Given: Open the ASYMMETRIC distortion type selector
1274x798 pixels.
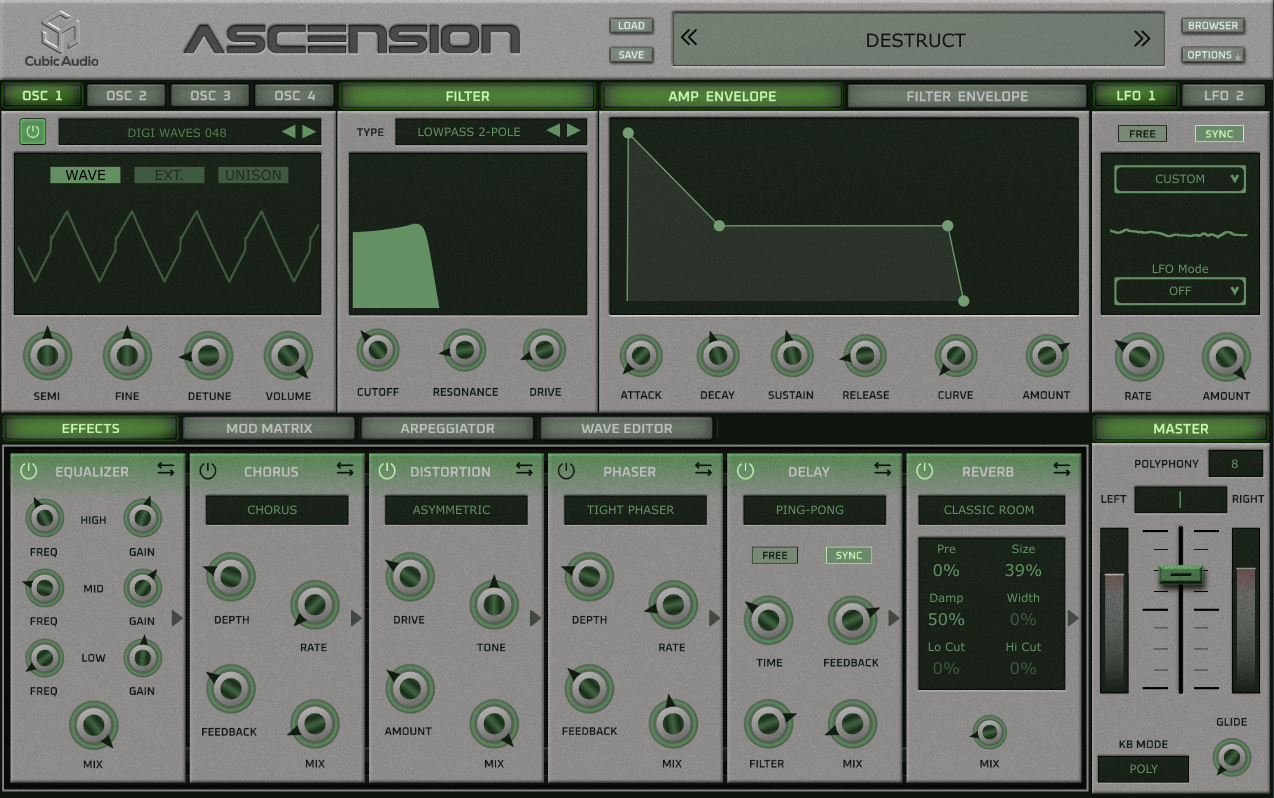Looking at the screenshot, I should click(x=456, y=510).
